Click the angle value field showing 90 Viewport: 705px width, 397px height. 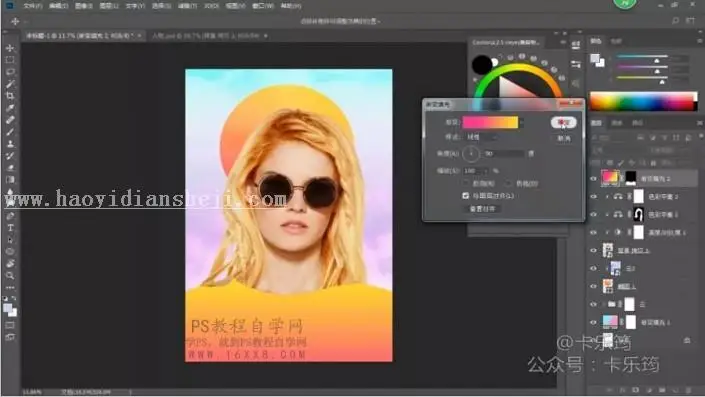point(504,154)
